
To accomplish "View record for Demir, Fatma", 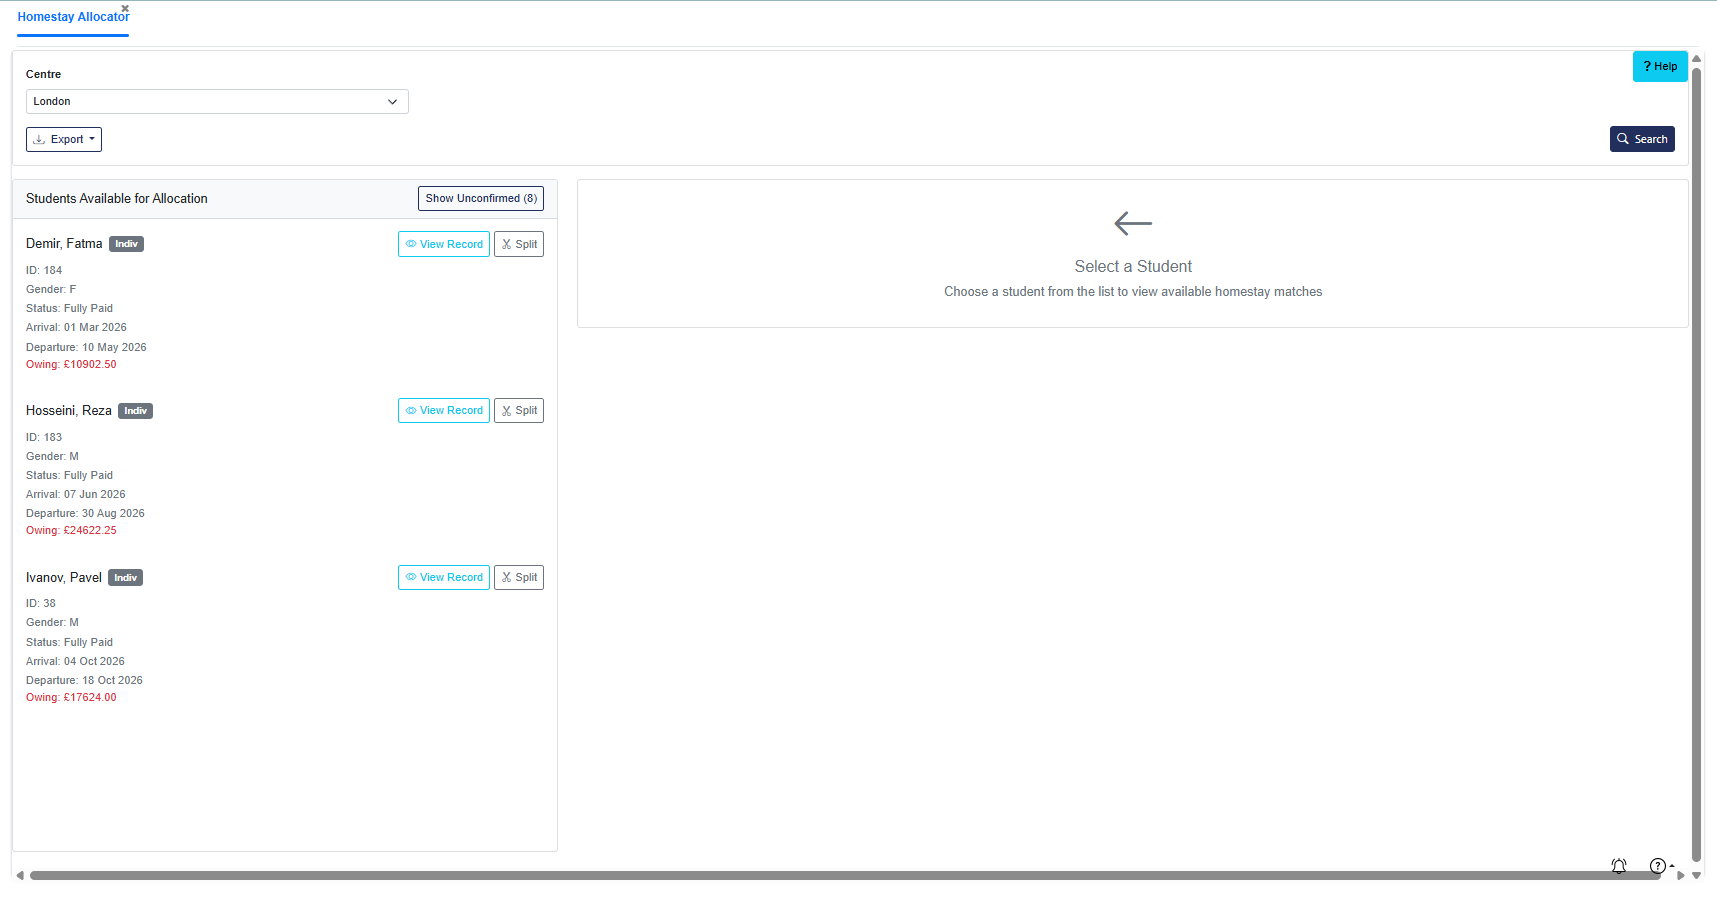I will pos(444,244).
